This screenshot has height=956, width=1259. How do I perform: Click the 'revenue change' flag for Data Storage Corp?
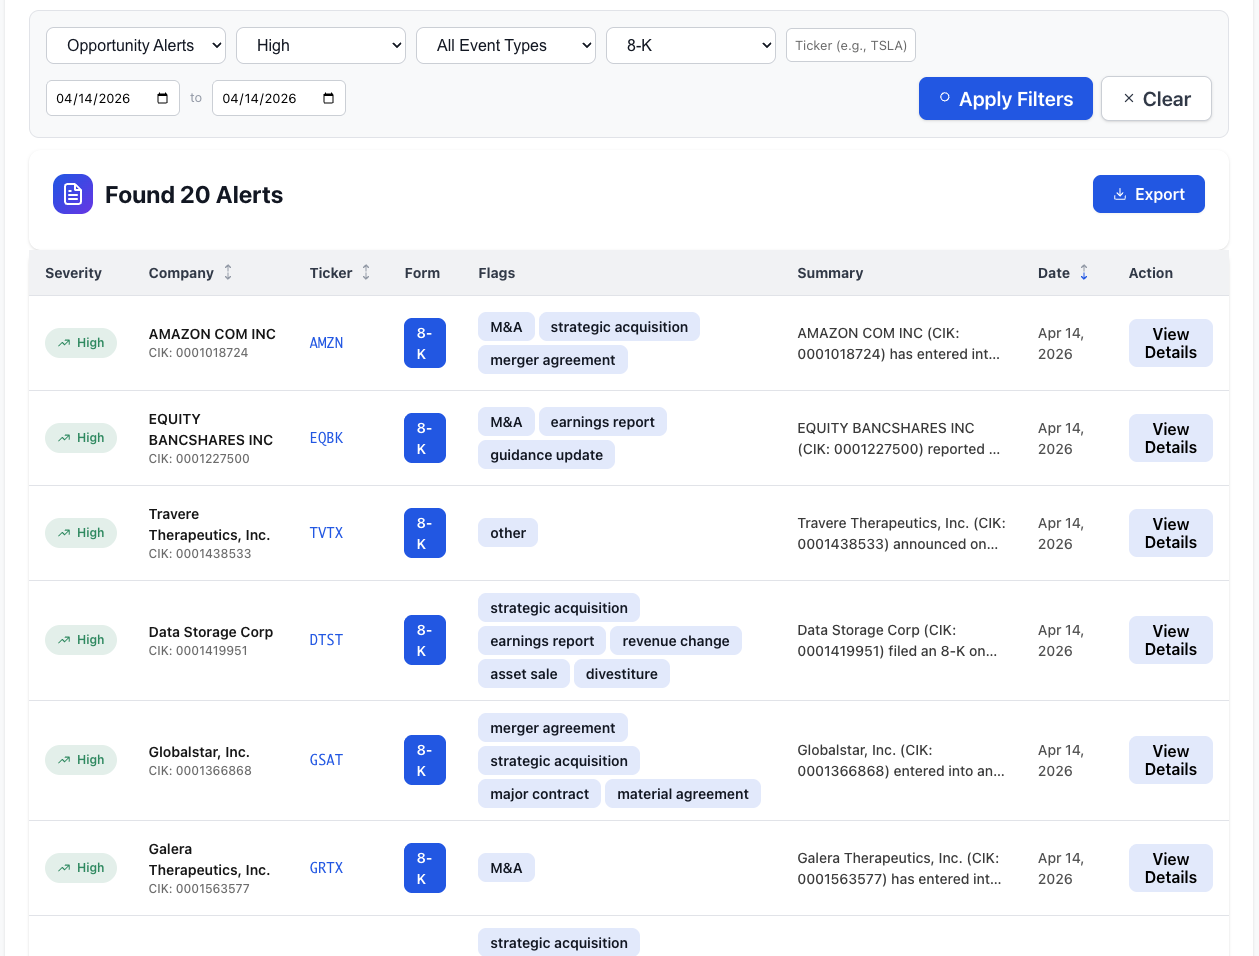(676, 641)
